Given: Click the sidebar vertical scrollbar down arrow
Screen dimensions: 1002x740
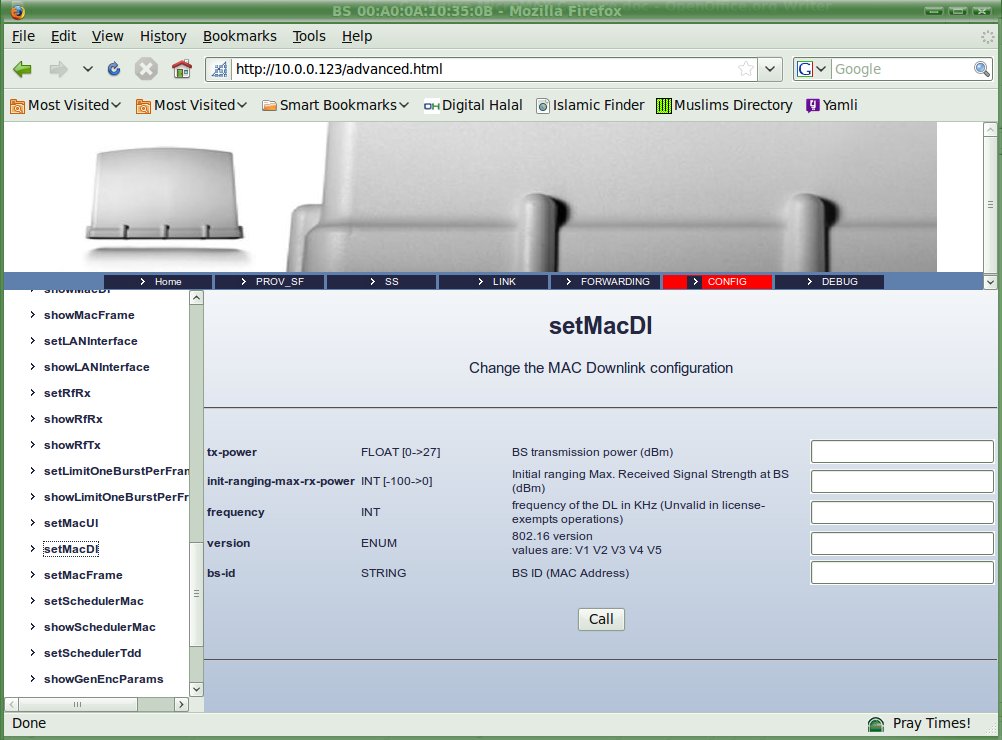Looking at the screenshot, I should tap(196, 689).
